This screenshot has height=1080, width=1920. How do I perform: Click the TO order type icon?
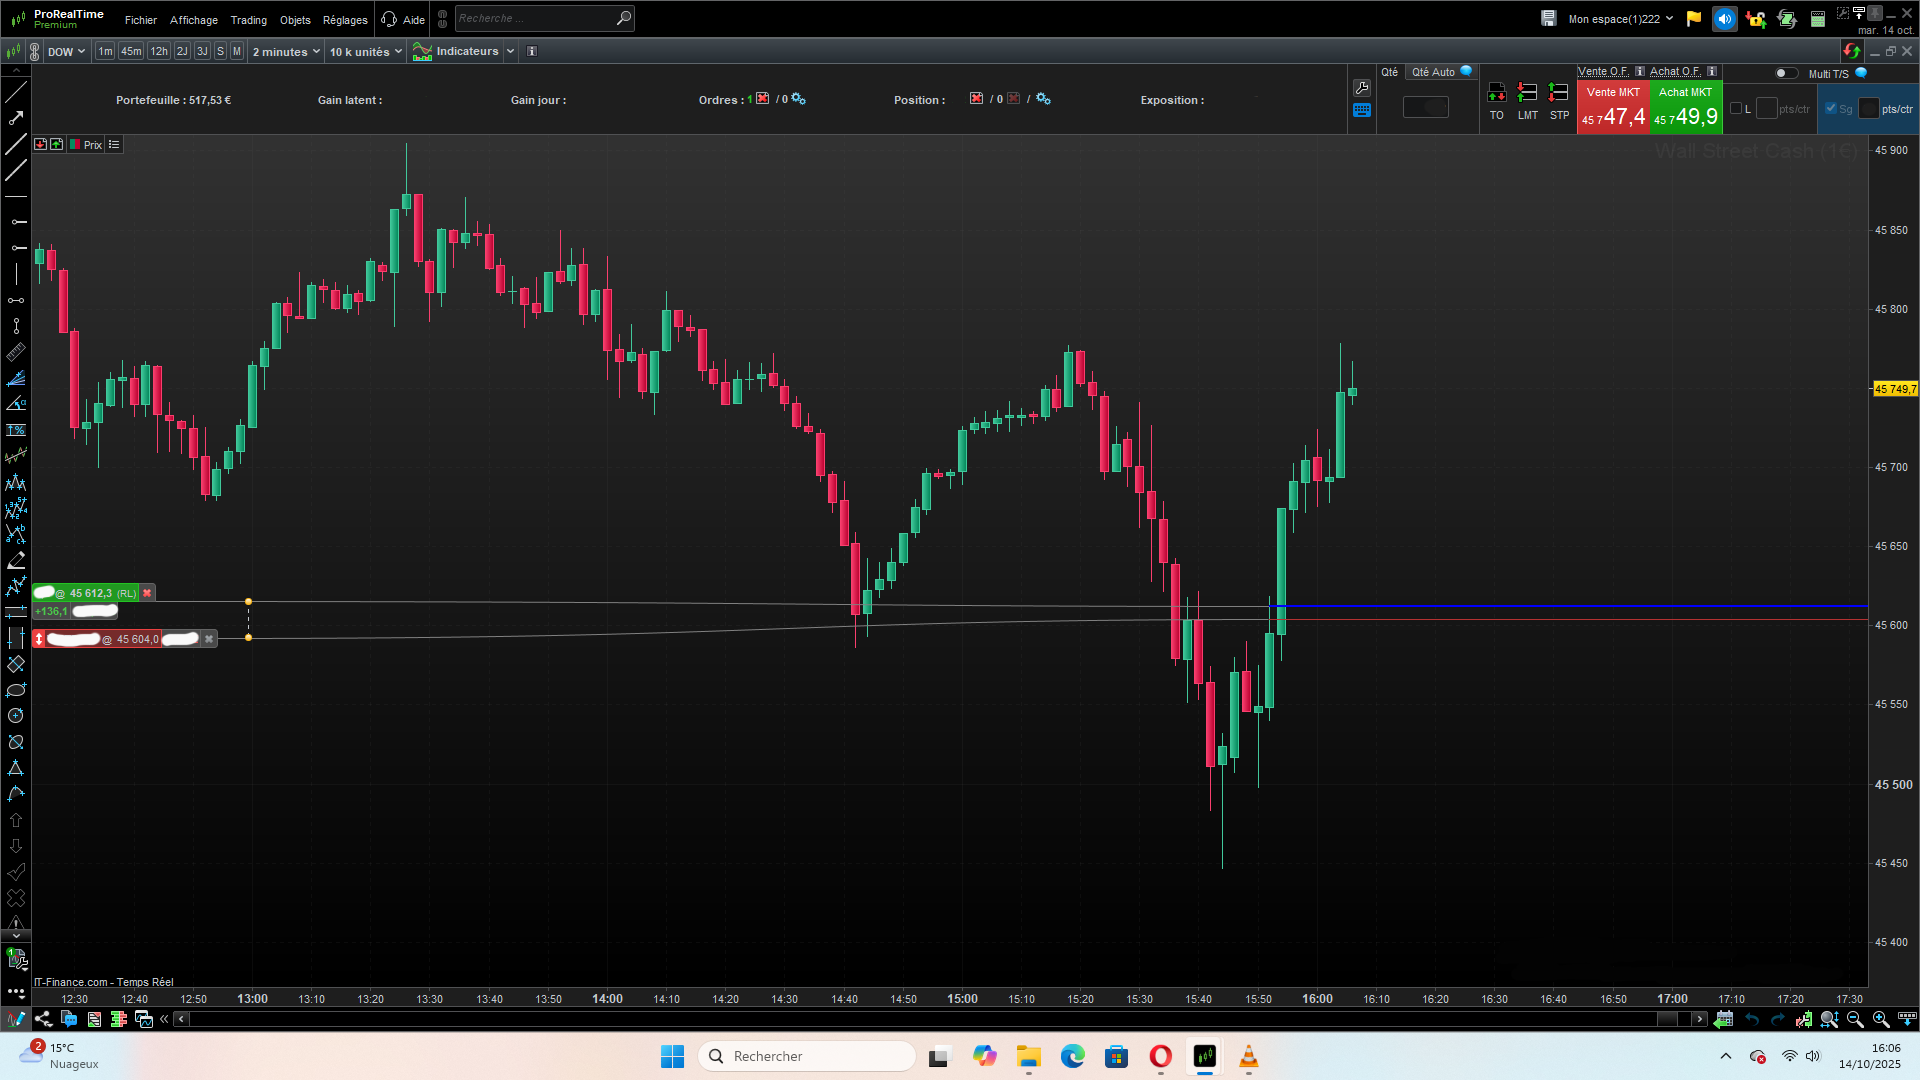point(1496,94)
